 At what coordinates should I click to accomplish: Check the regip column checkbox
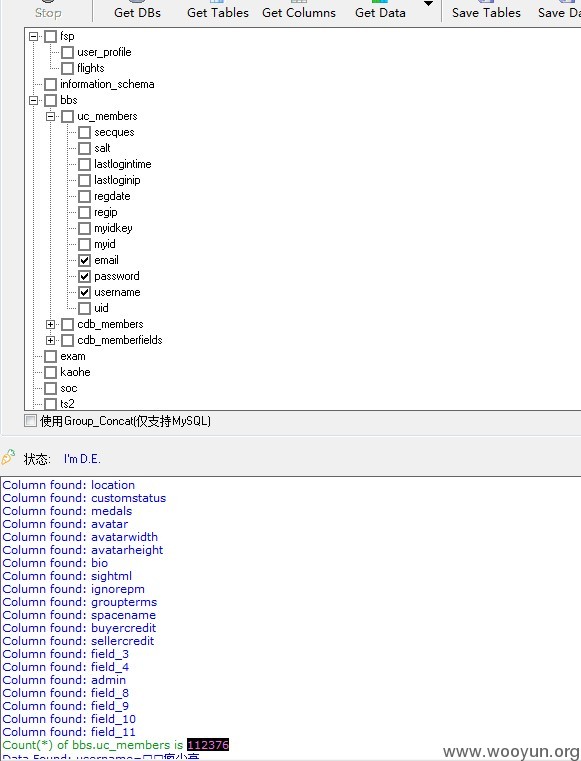coord(84,213)
